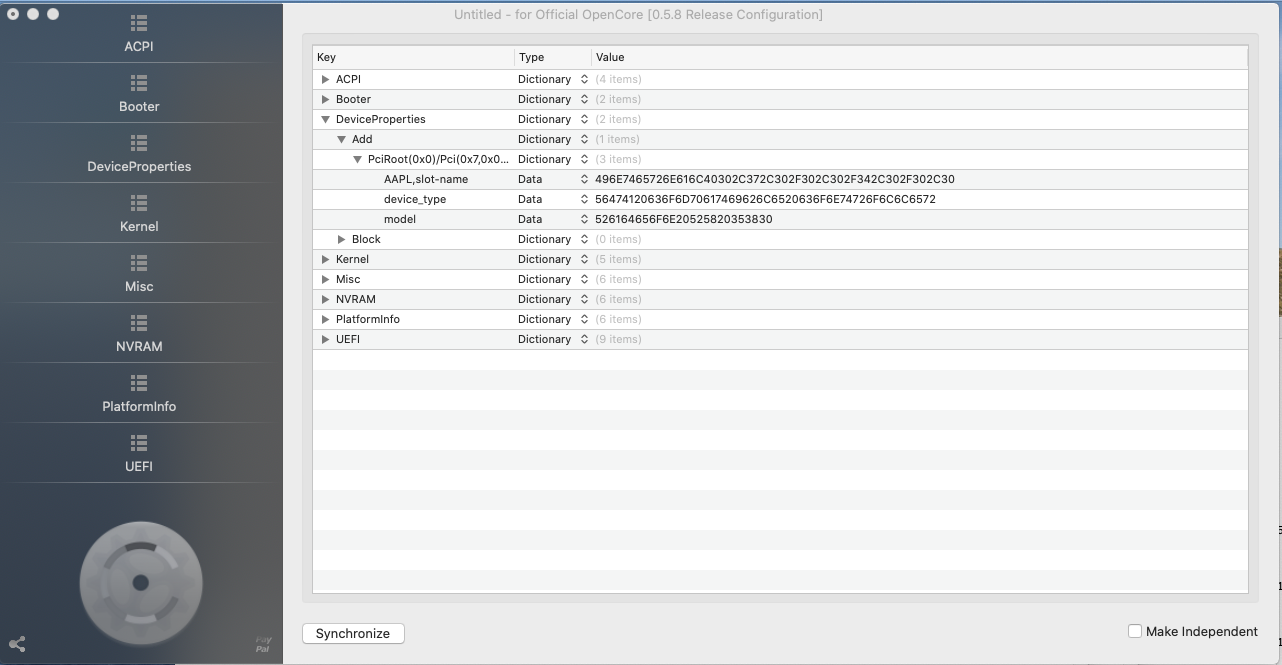Expand the NVRAM tree row

325,299
